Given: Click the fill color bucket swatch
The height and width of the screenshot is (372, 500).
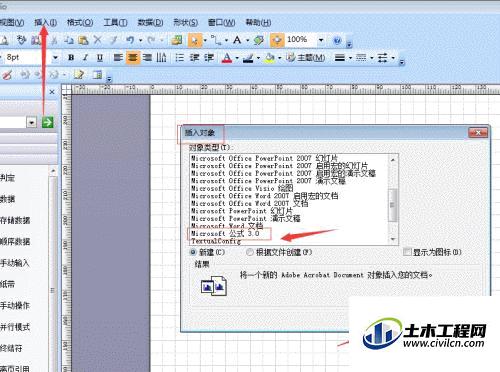Looking at the screenshot, I should tap(269, 58).
